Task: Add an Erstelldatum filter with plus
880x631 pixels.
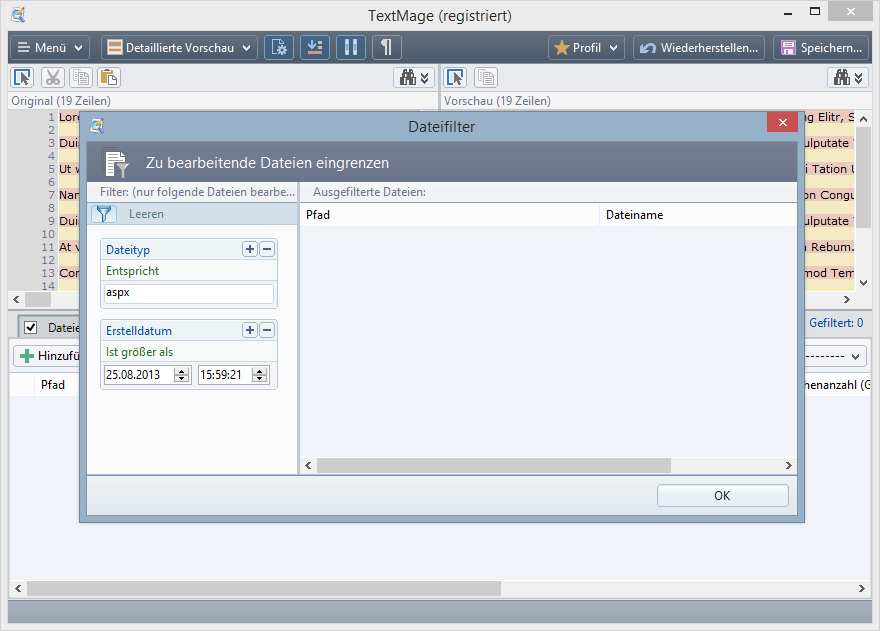Action: [250, 330]
